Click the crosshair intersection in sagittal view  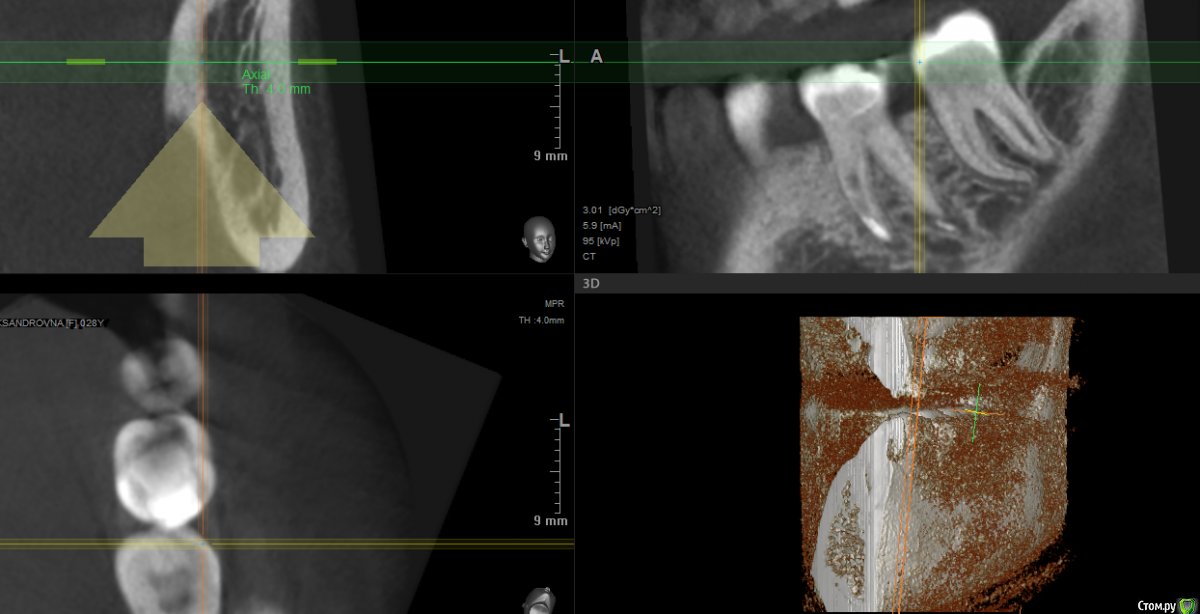(920, 62)
